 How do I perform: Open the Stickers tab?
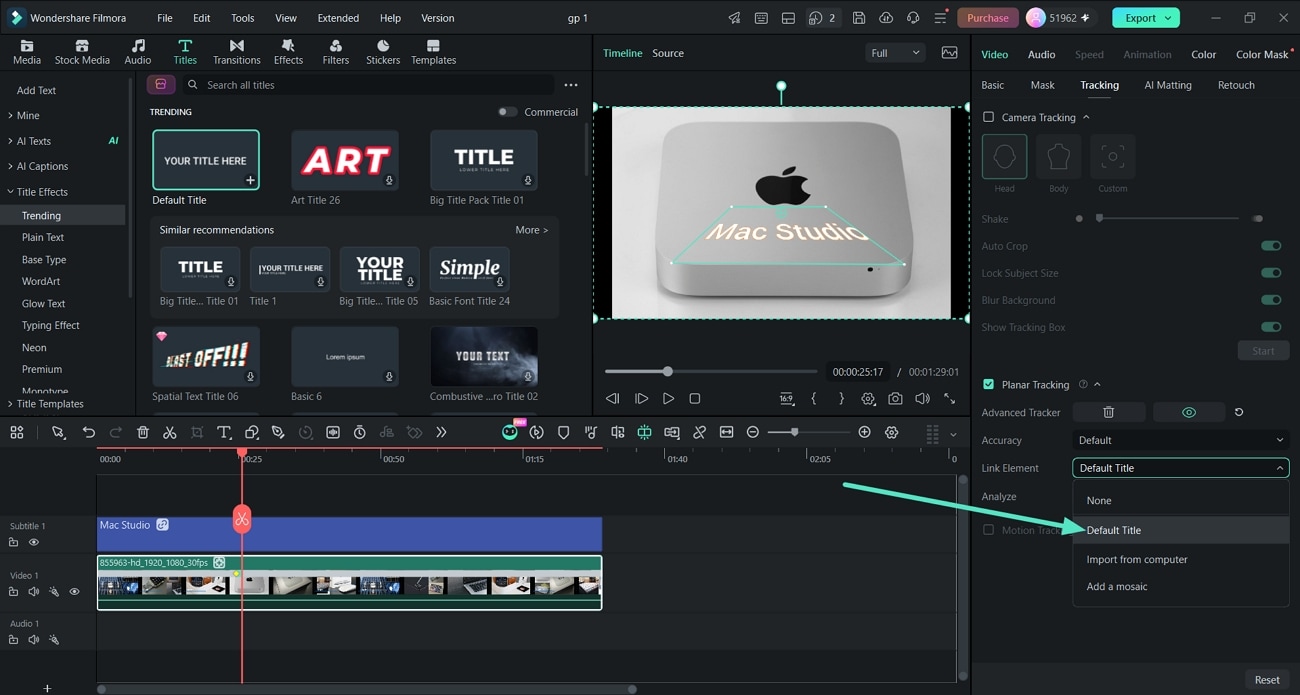pyautogui.click(x=383, y=52)
